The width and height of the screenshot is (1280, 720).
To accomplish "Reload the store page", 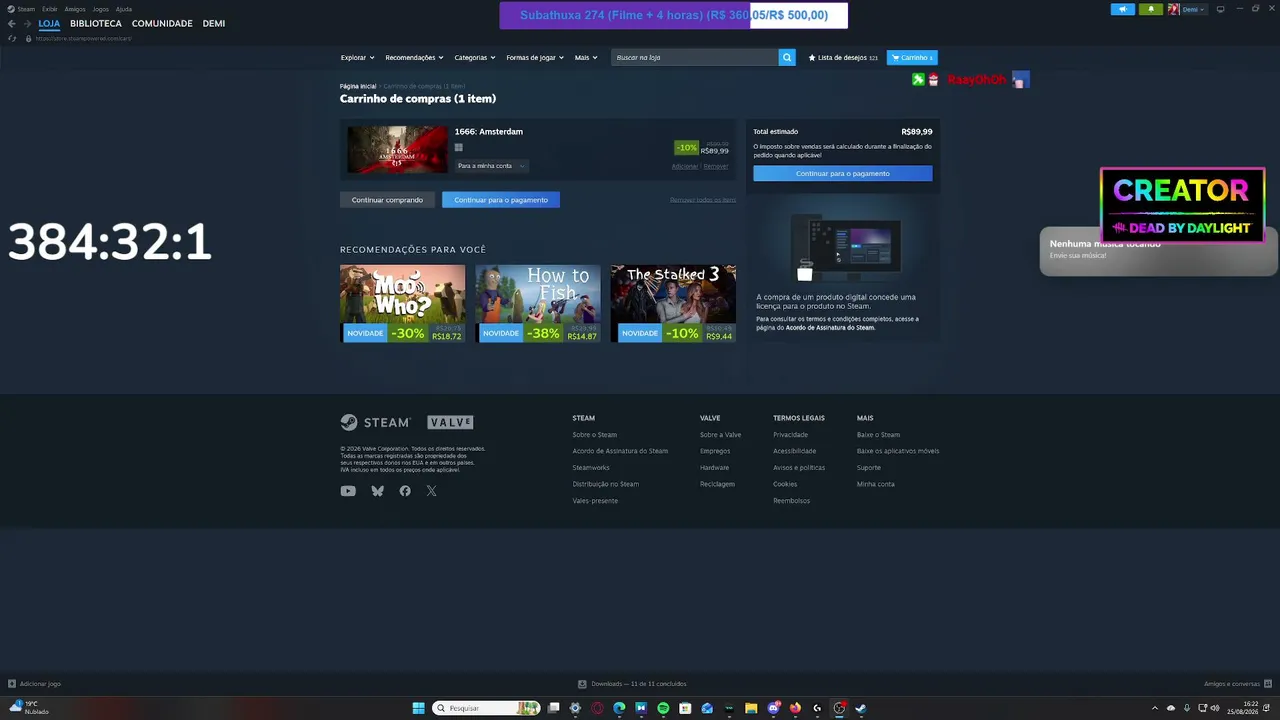I will [x=12, y=38].
